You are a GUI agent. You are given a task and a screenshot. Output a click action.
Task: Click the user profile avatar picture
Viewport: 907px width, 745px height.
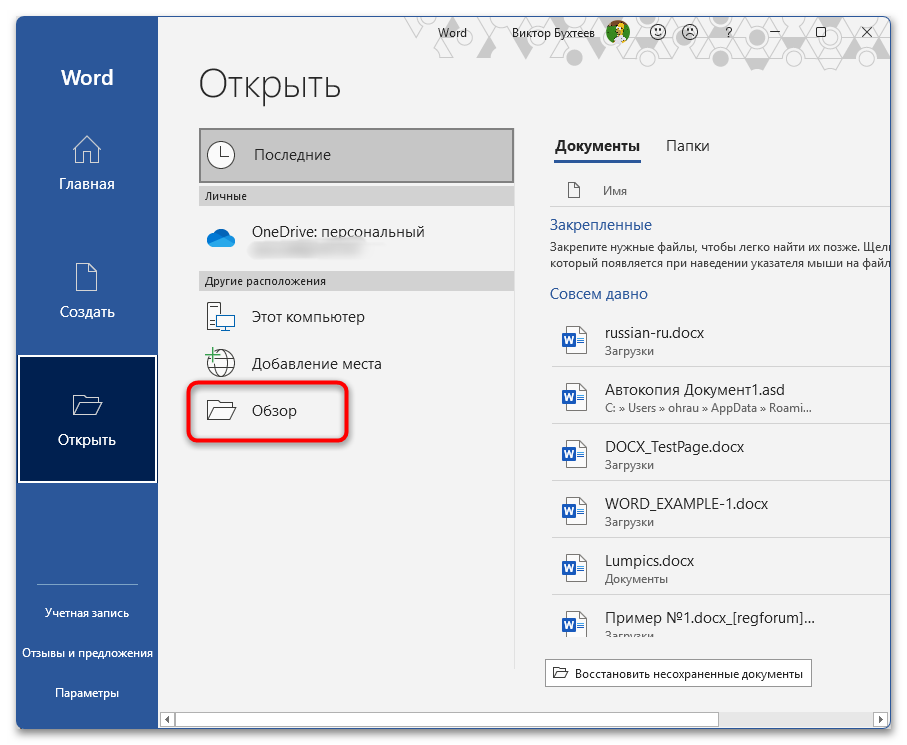[617, 32]
